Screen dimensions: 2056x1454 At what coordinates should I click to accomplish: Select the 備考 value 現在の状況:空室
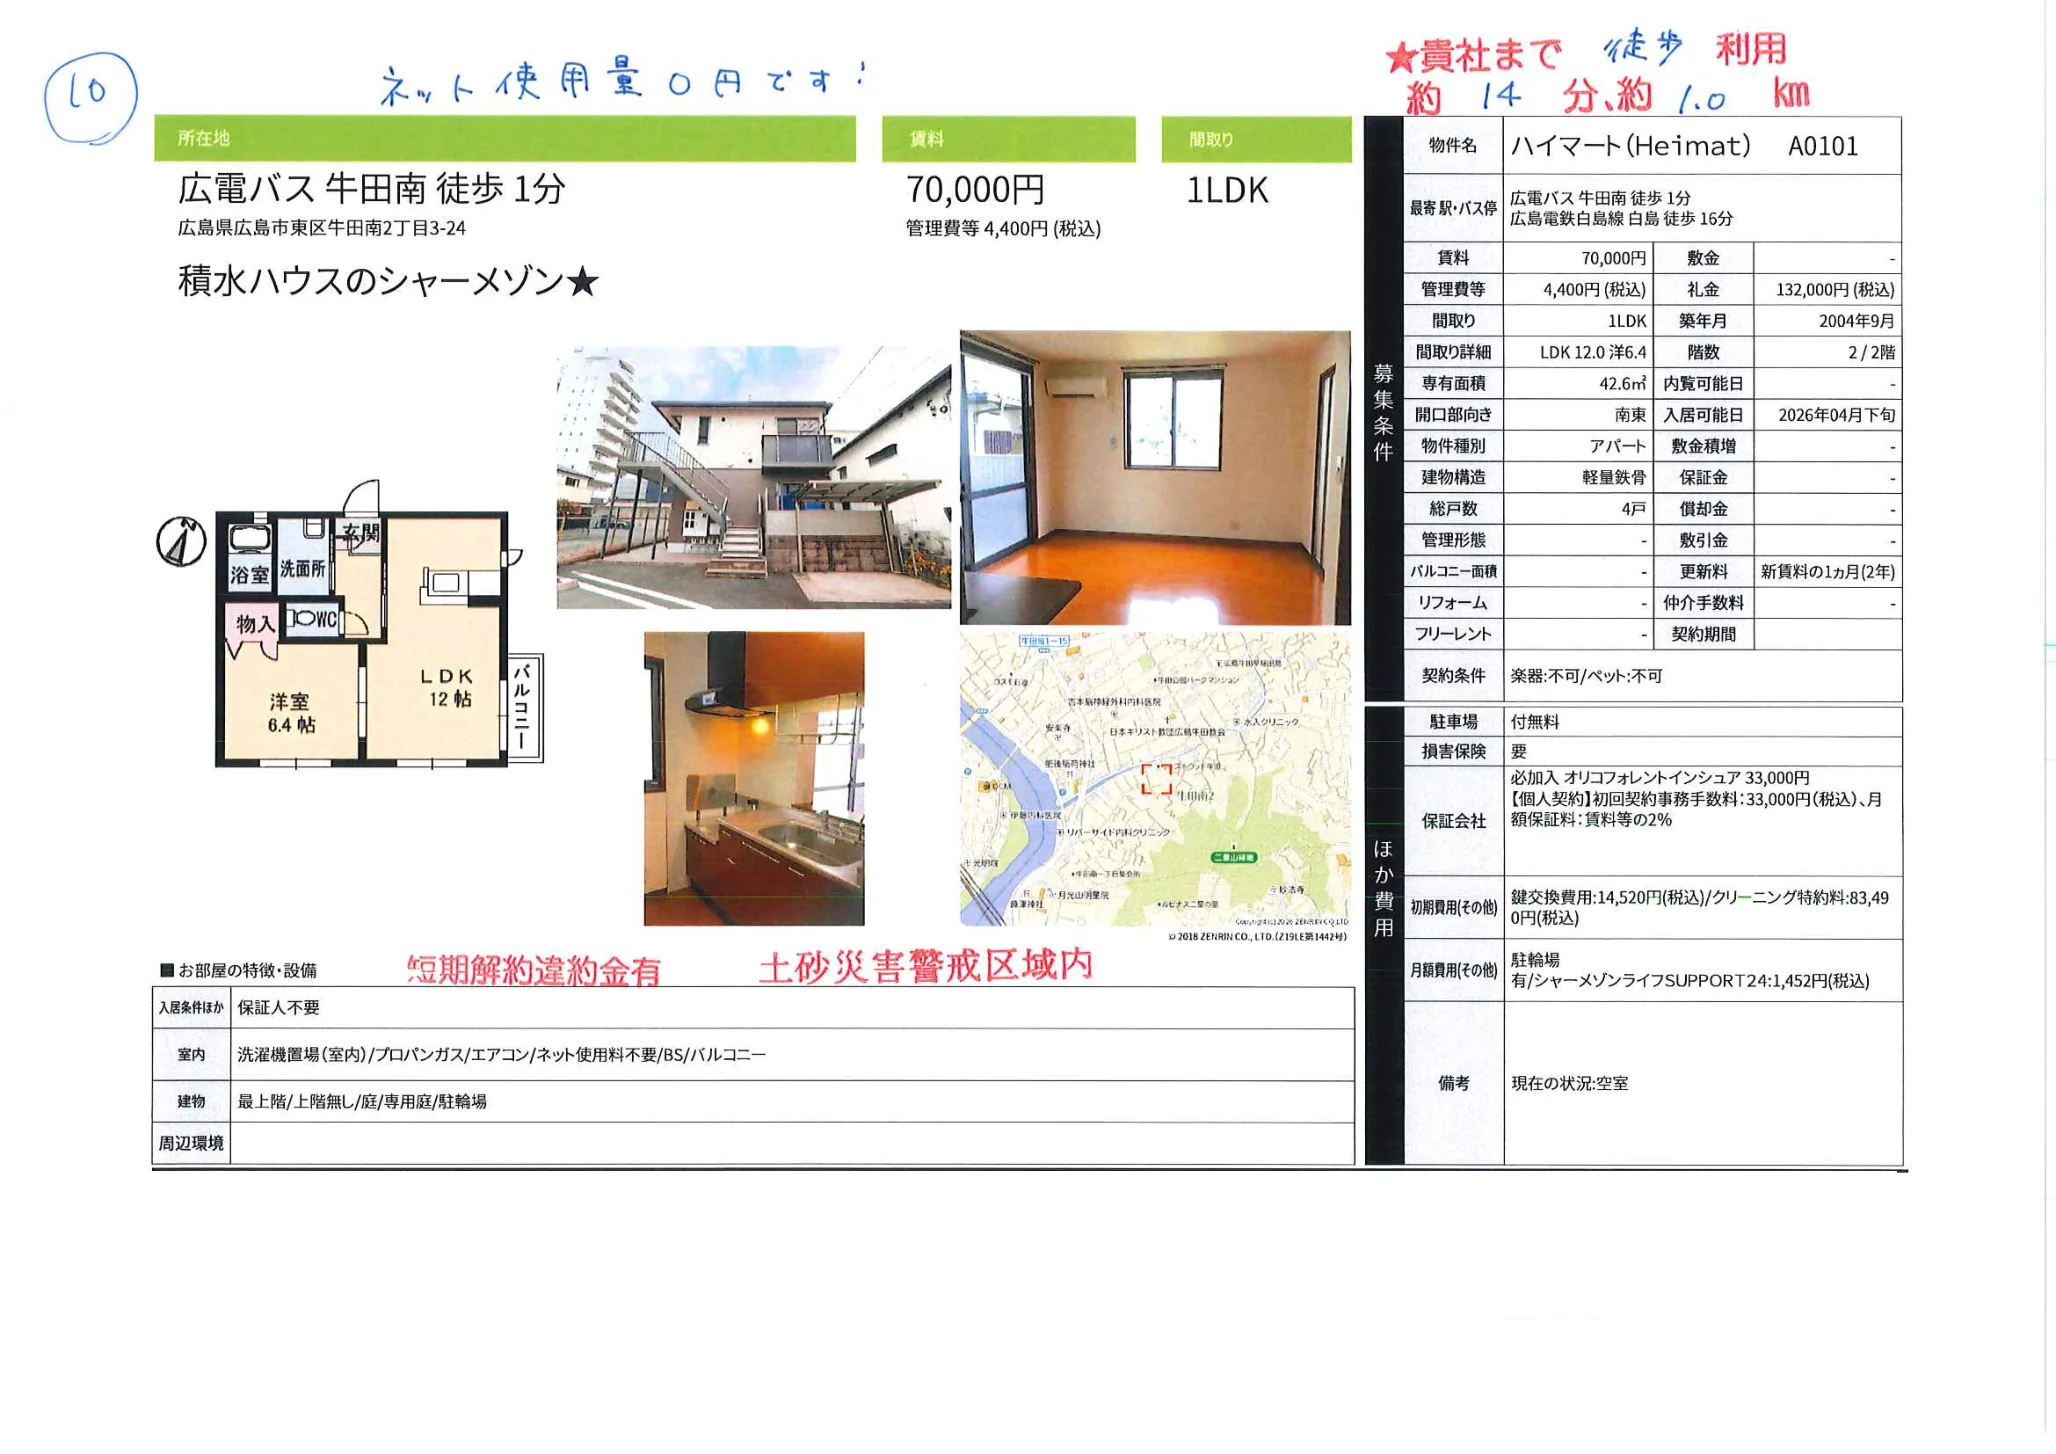point(1569,1084)
